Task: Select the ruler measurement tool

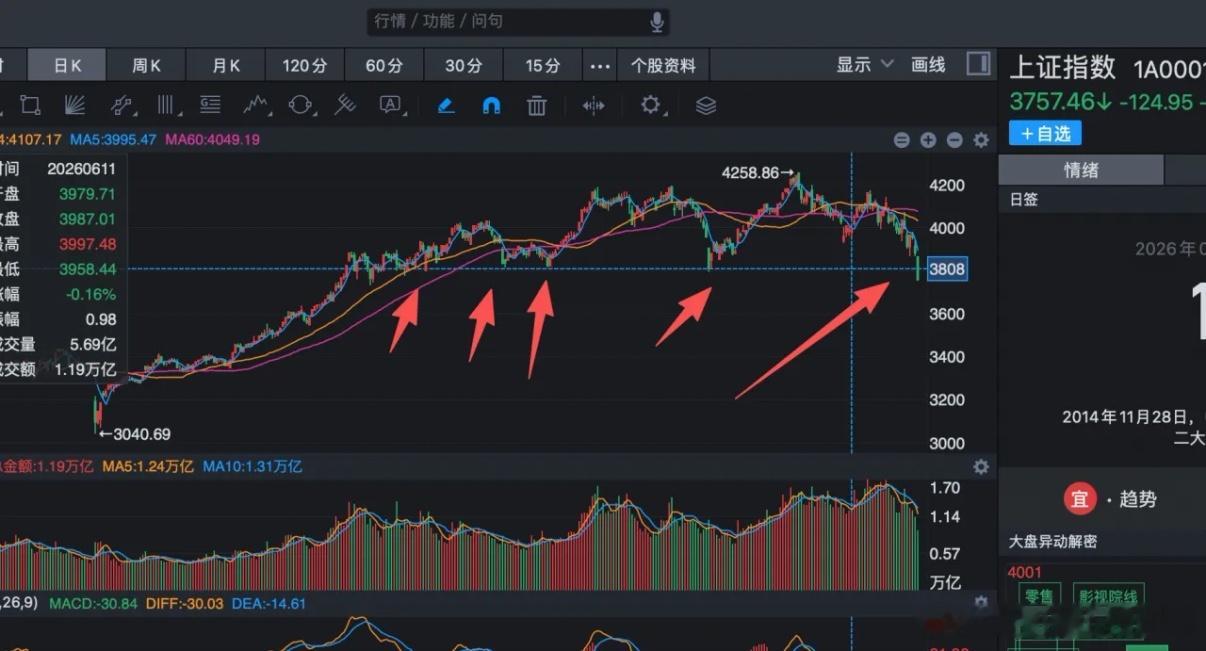Action: pos(345,105)
